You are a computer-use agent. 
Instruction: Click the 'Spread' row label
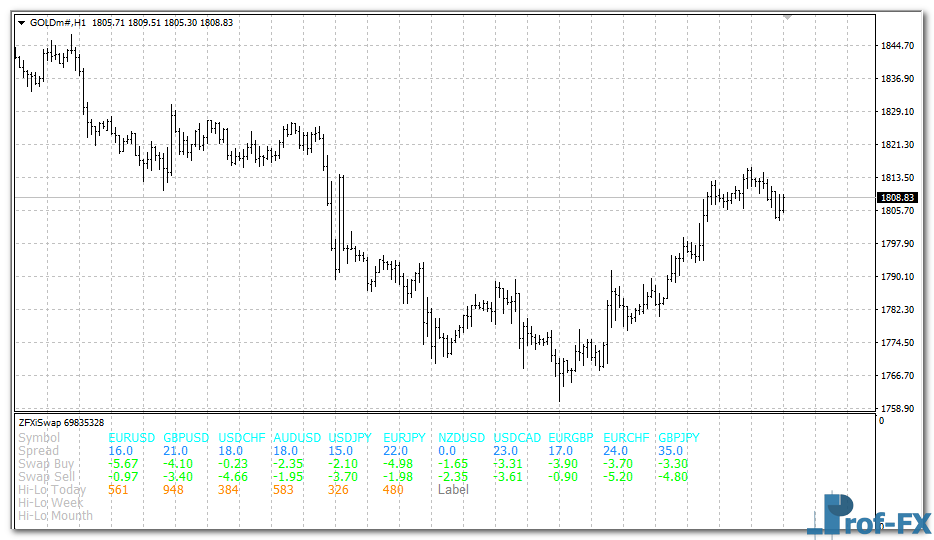click(39, 451)
